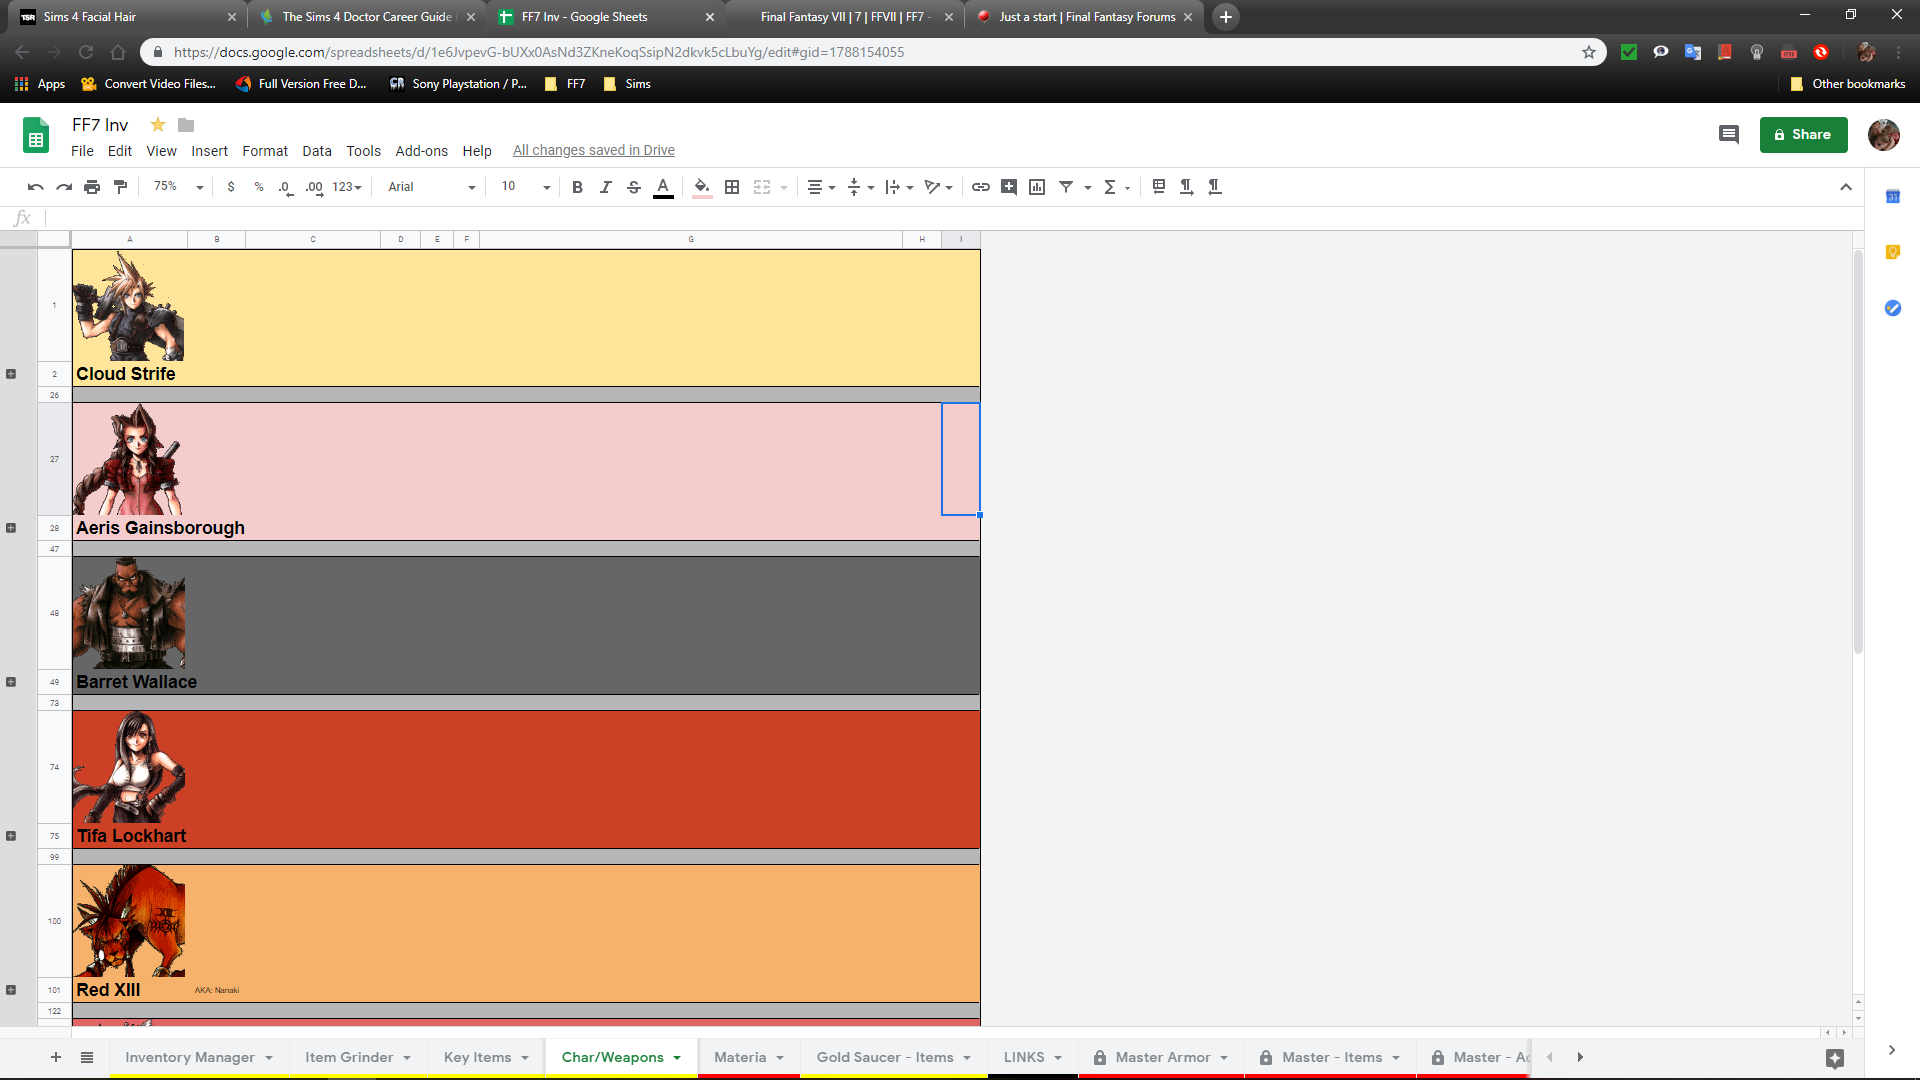
Task: Toggle italic formatting
Action: tap(605, 187)
